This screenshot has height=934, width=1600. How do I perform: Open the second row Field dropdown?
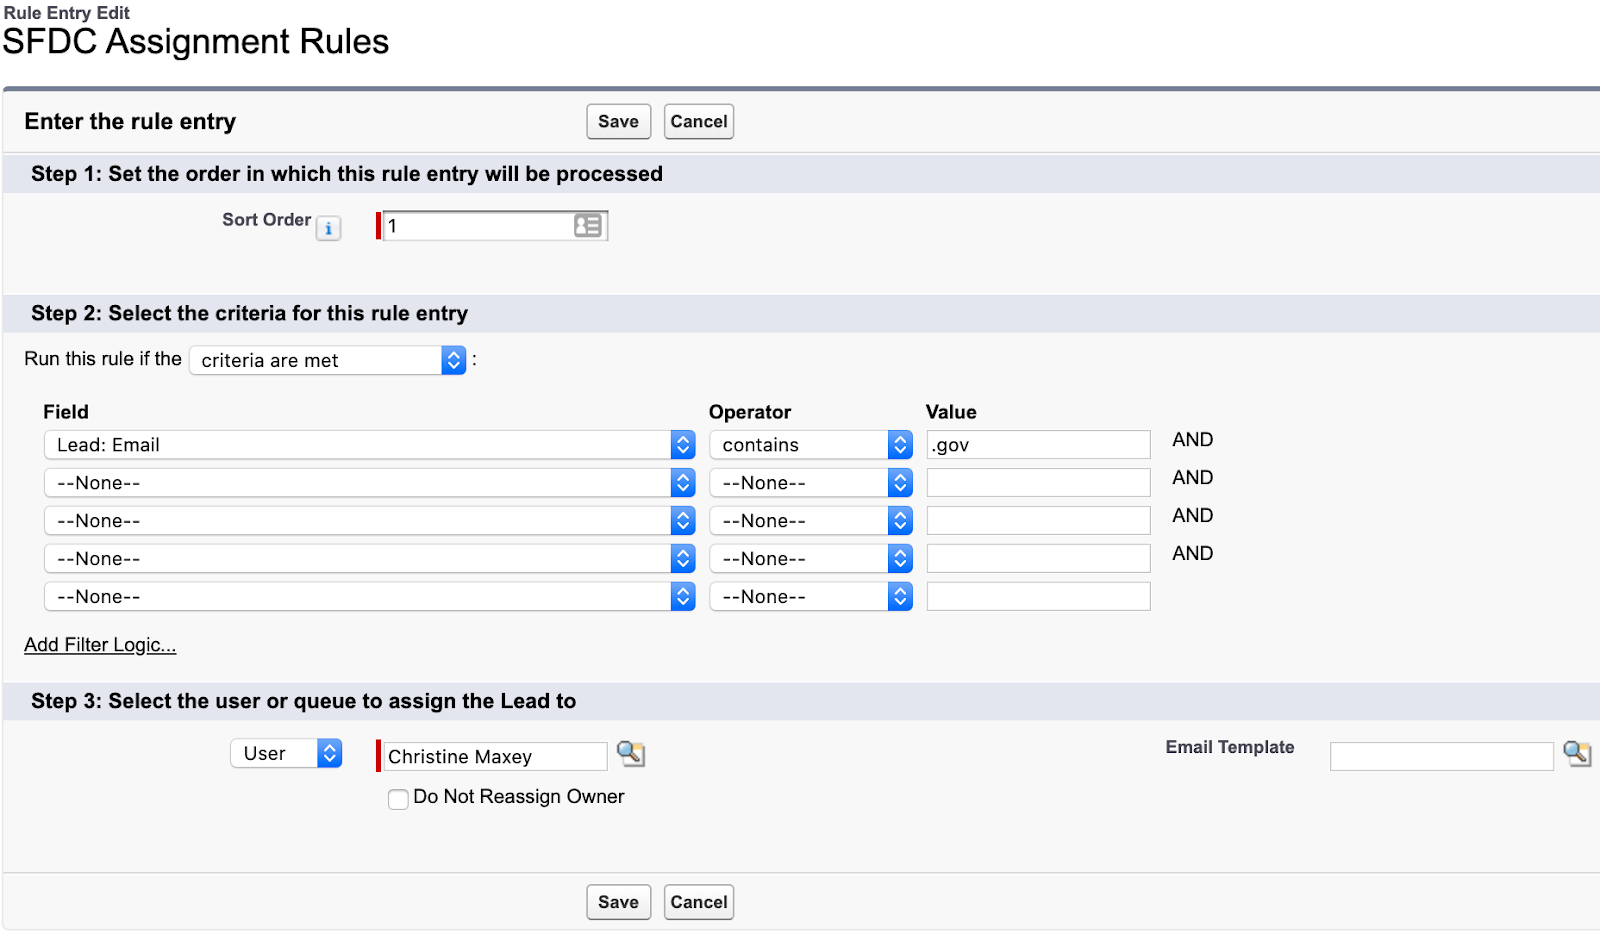tap(370, 483)
